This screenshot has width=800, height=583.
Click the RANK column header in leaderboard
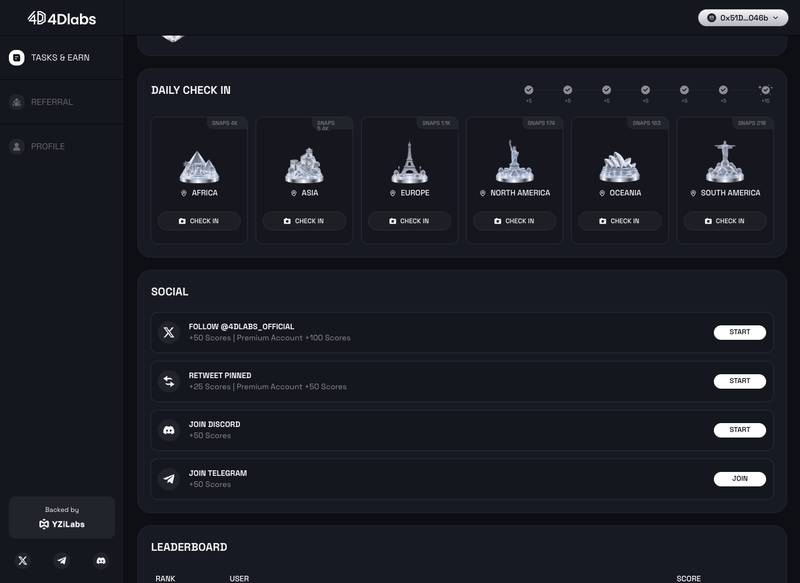click(165, 578)
